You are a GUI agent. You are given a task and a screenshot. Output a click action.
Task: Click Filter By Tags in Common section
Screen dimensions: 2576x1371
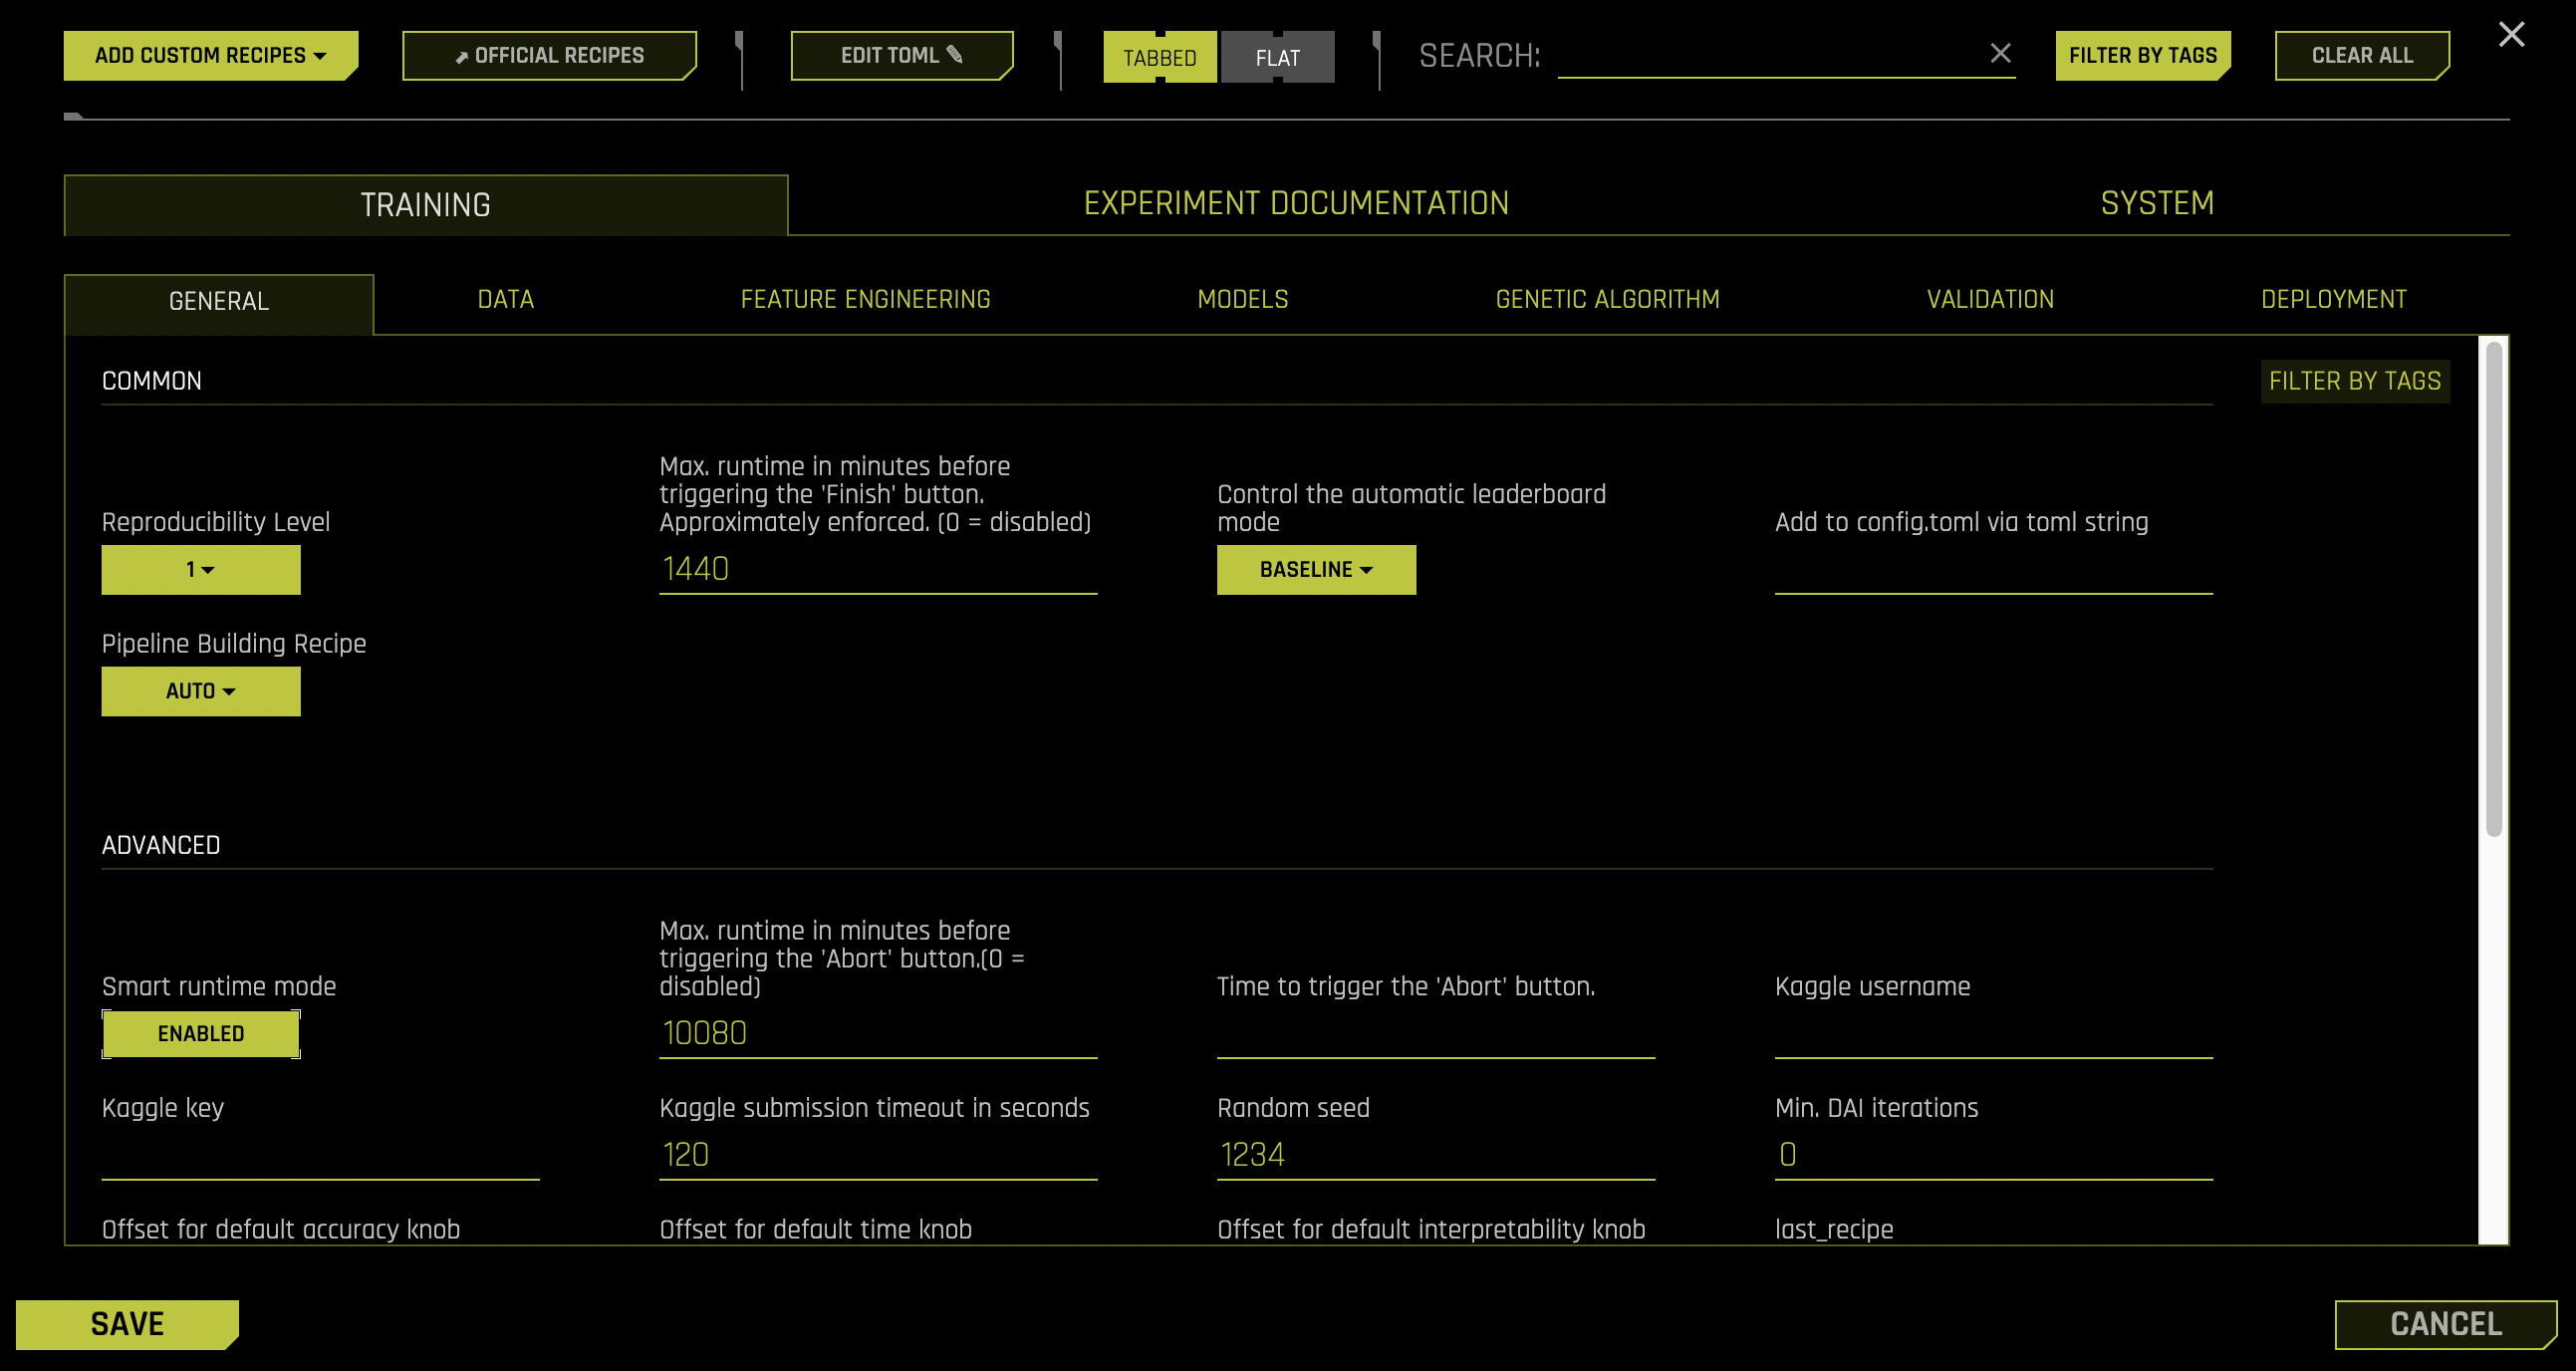(2354, 381)
